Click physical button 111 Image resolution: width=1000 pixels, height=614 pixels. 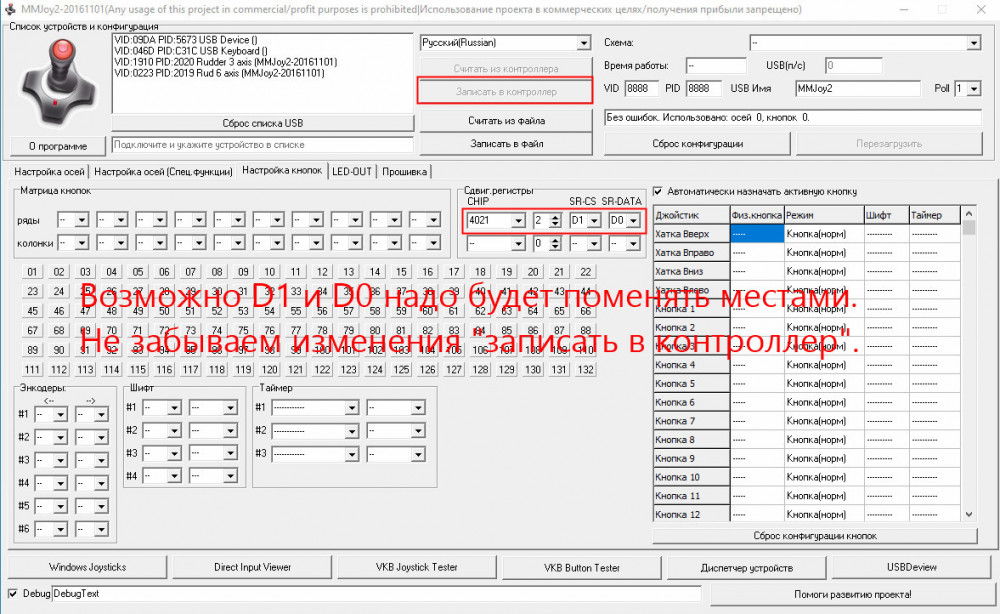point(32,370)
